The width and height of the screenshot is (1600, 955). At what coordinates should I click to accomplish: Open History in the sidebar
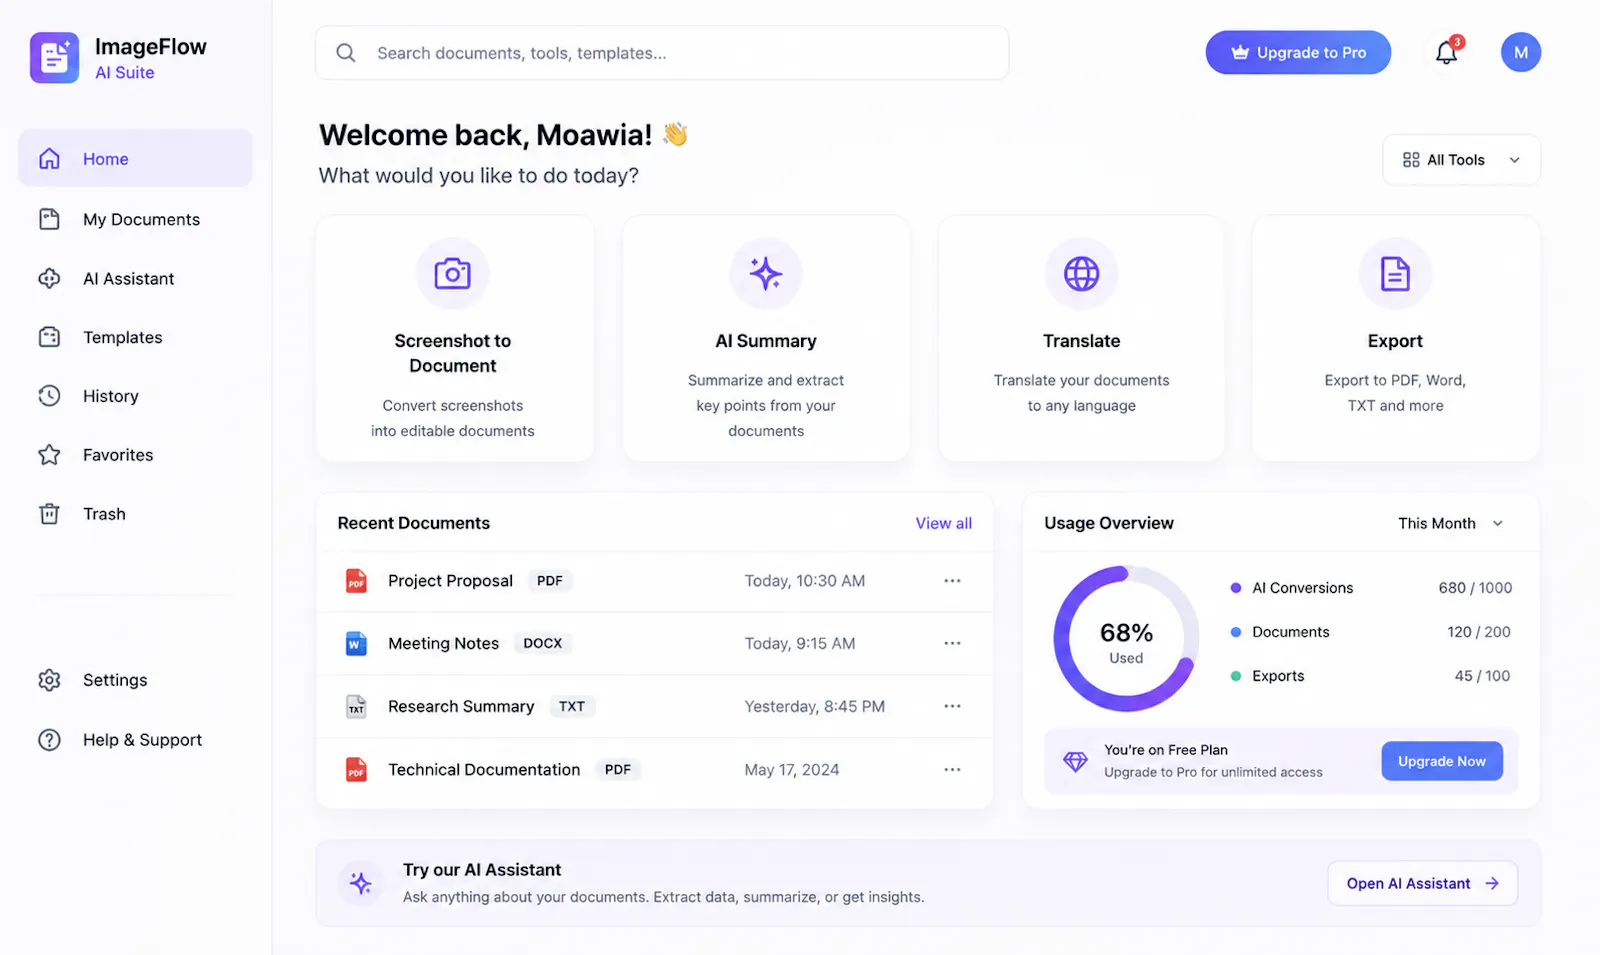click(135, 396)
